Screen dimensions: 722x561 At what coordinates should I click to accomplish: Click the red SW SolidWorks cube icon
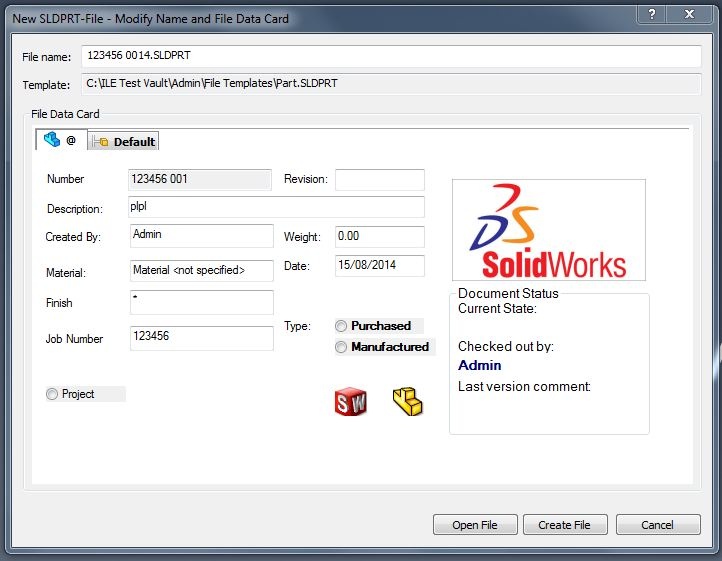point(350,402)
